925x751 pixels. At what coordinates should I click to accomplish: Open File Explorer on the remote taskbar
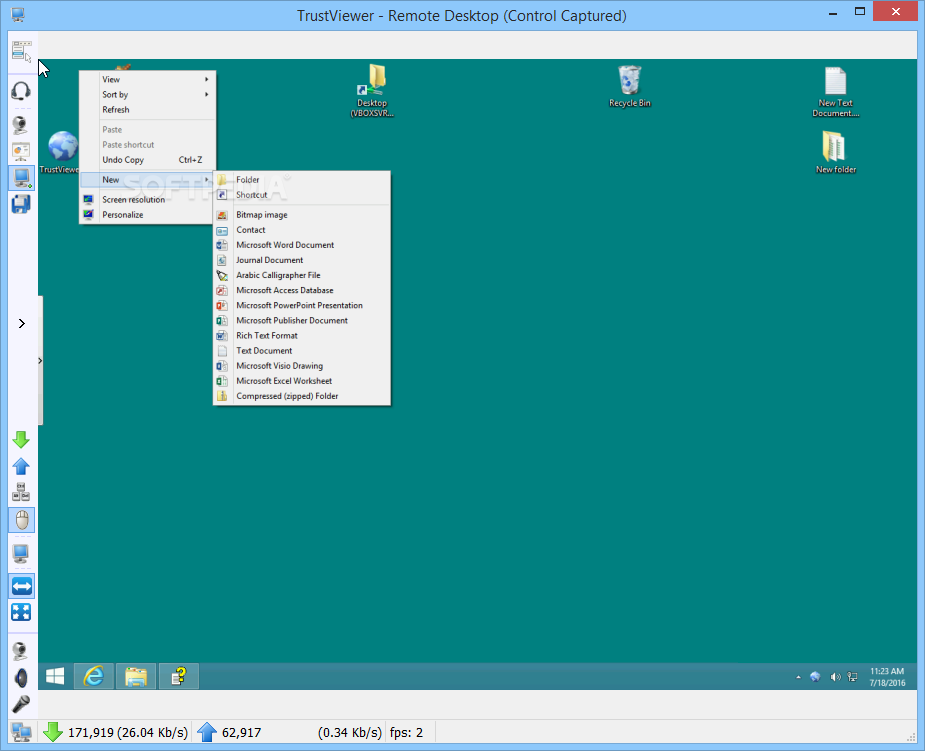136,676
